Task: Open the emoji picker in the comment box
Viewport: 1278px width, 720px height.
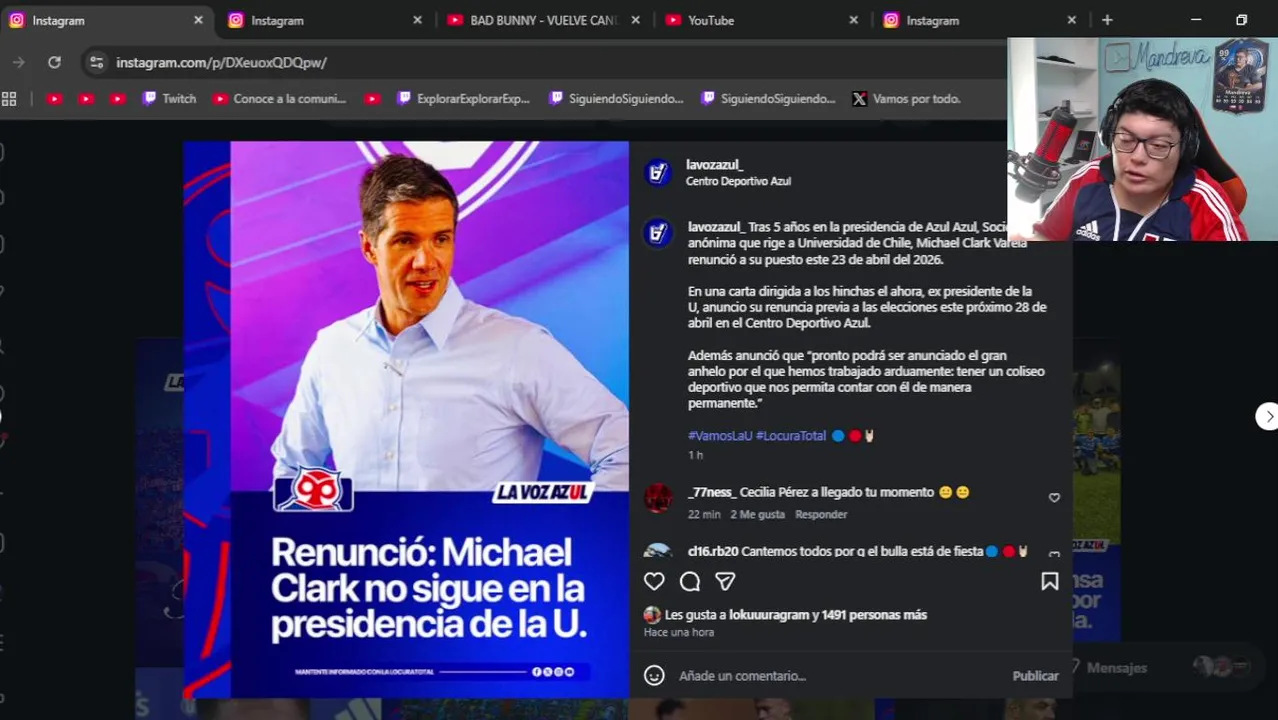Action: (654, 676)
